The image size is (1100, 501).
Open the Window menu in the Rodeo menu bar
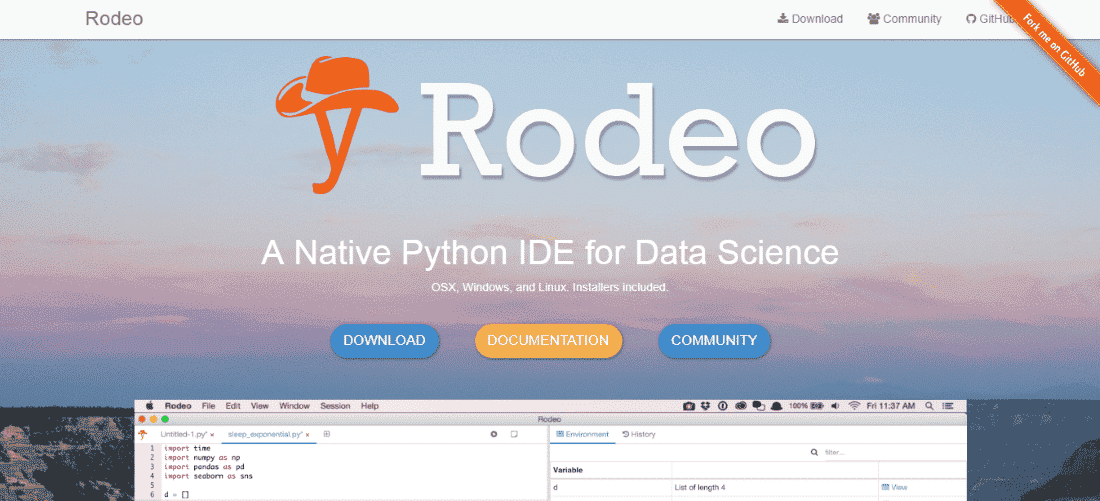tap(295, 406)
